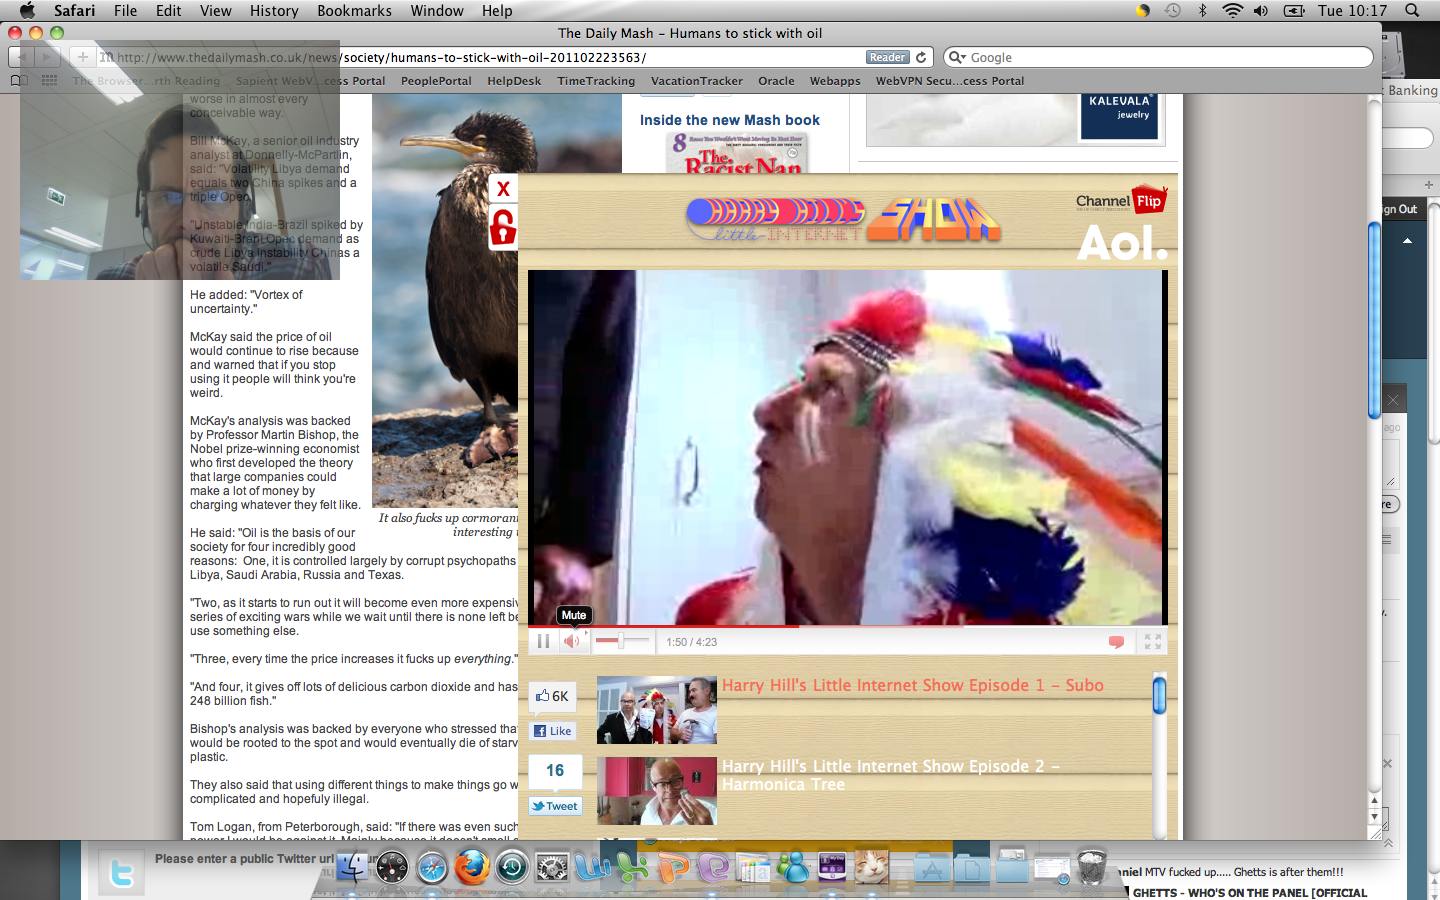Open Harry Hill Episode 1 Subo link
1440x900 pixels.
point(912,685)
